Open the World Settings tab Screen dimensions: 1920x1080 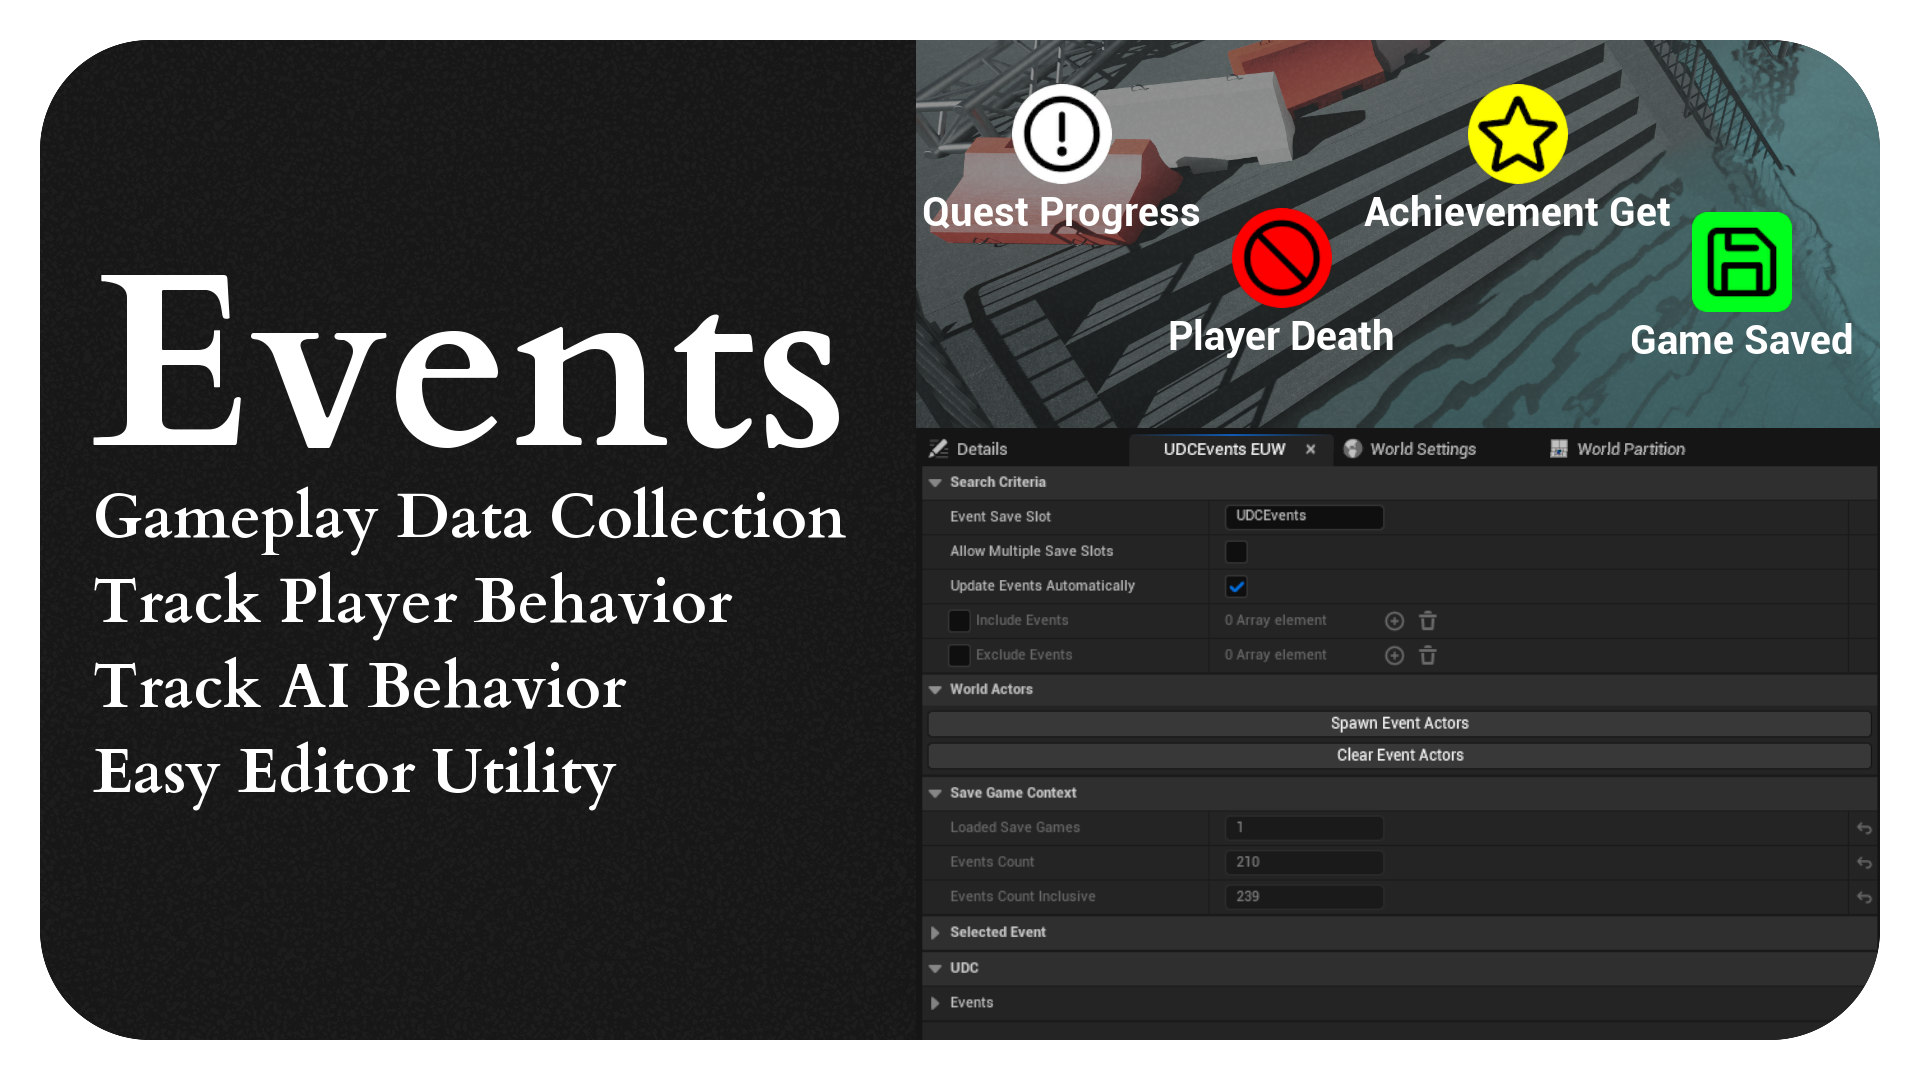[x=1423, y=449]
